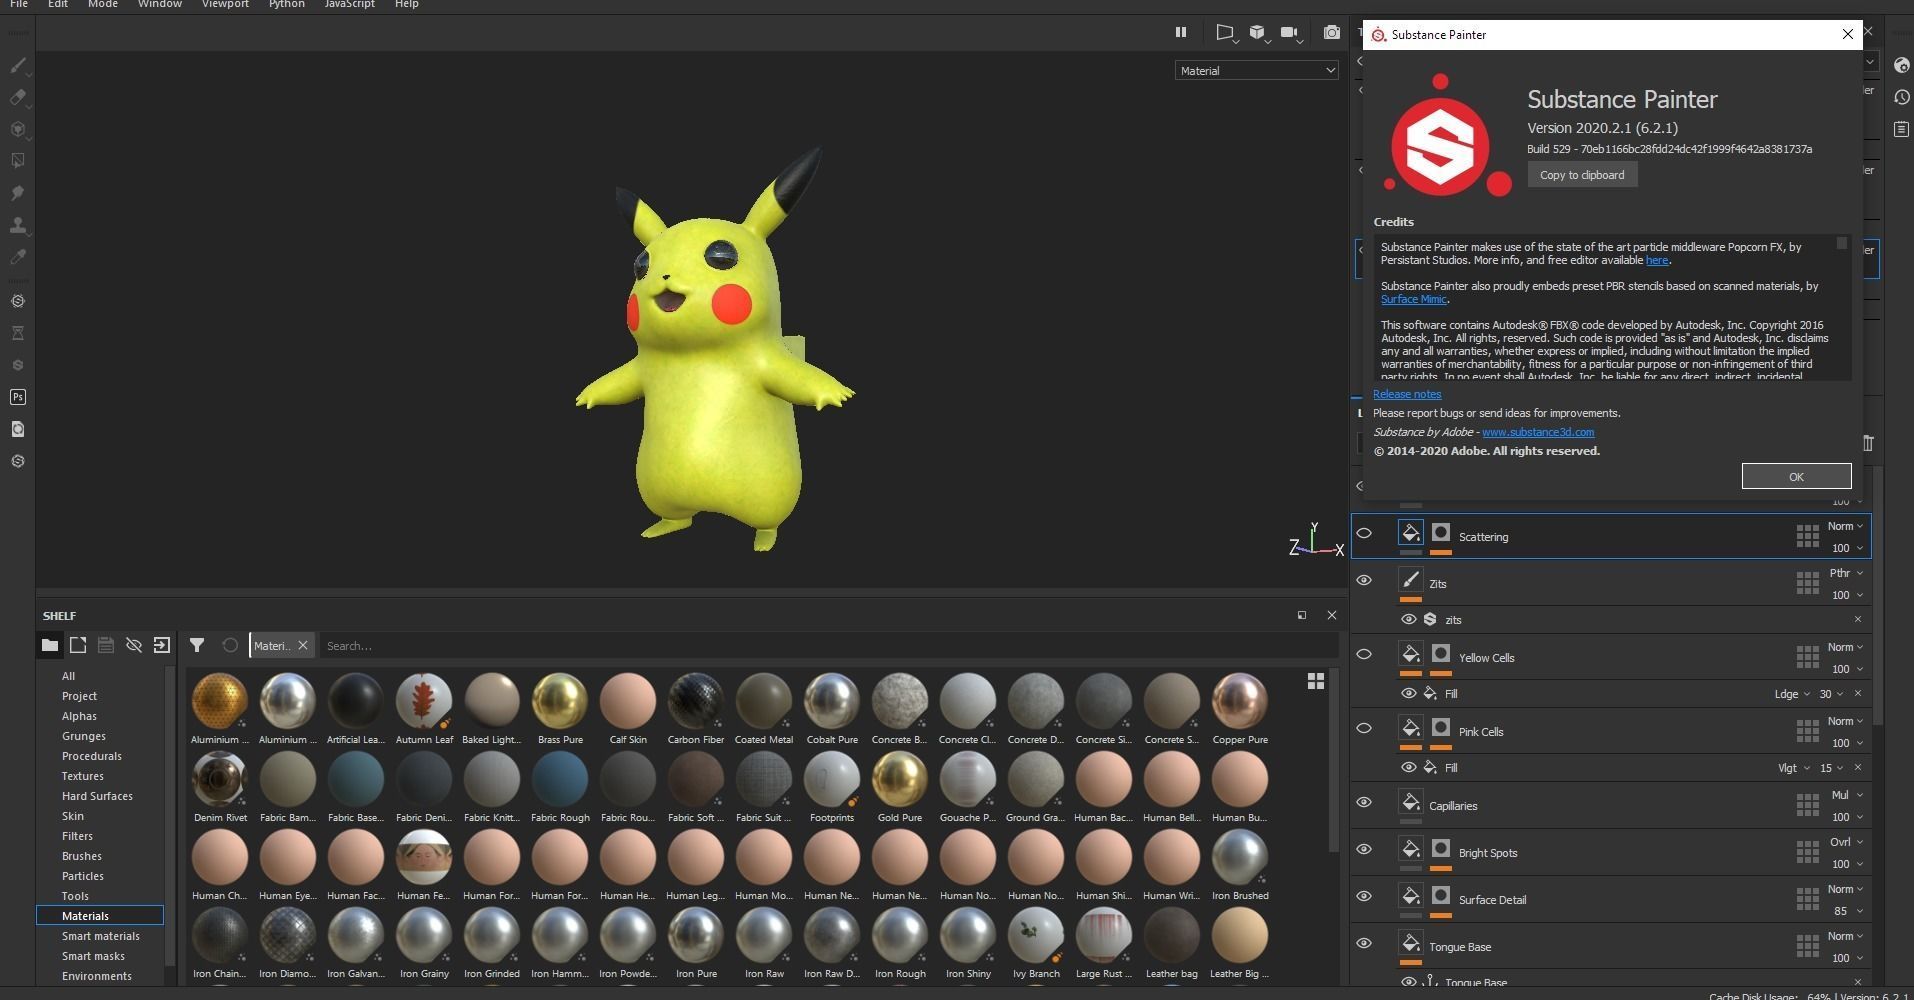Select the Clone stamp tool
Viewport: 1914px width, 1000px height.
18,225
